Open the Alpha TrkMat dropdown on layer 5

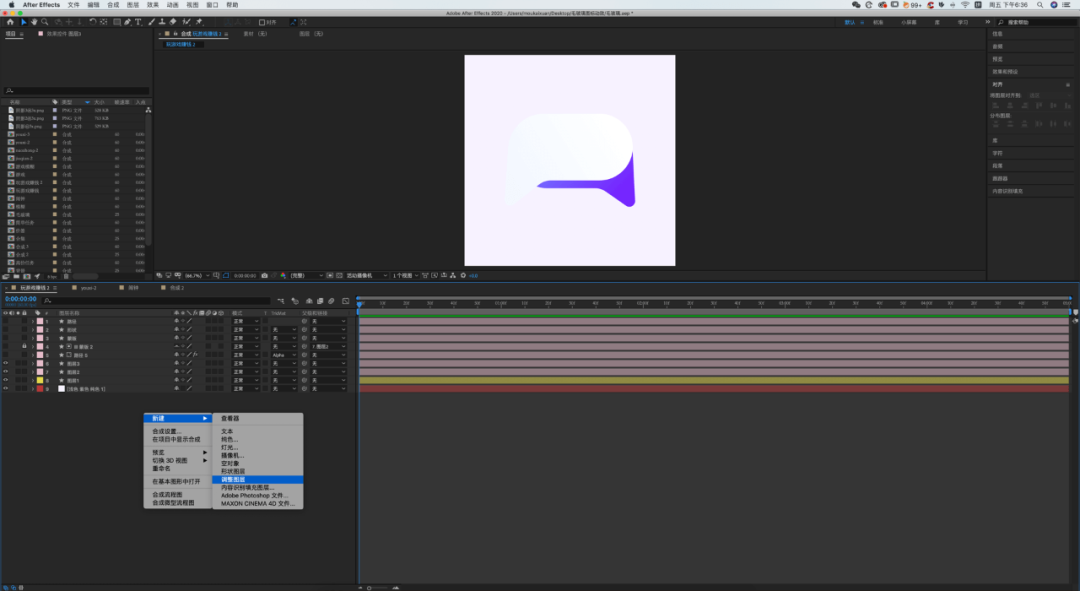click(284, 355)
